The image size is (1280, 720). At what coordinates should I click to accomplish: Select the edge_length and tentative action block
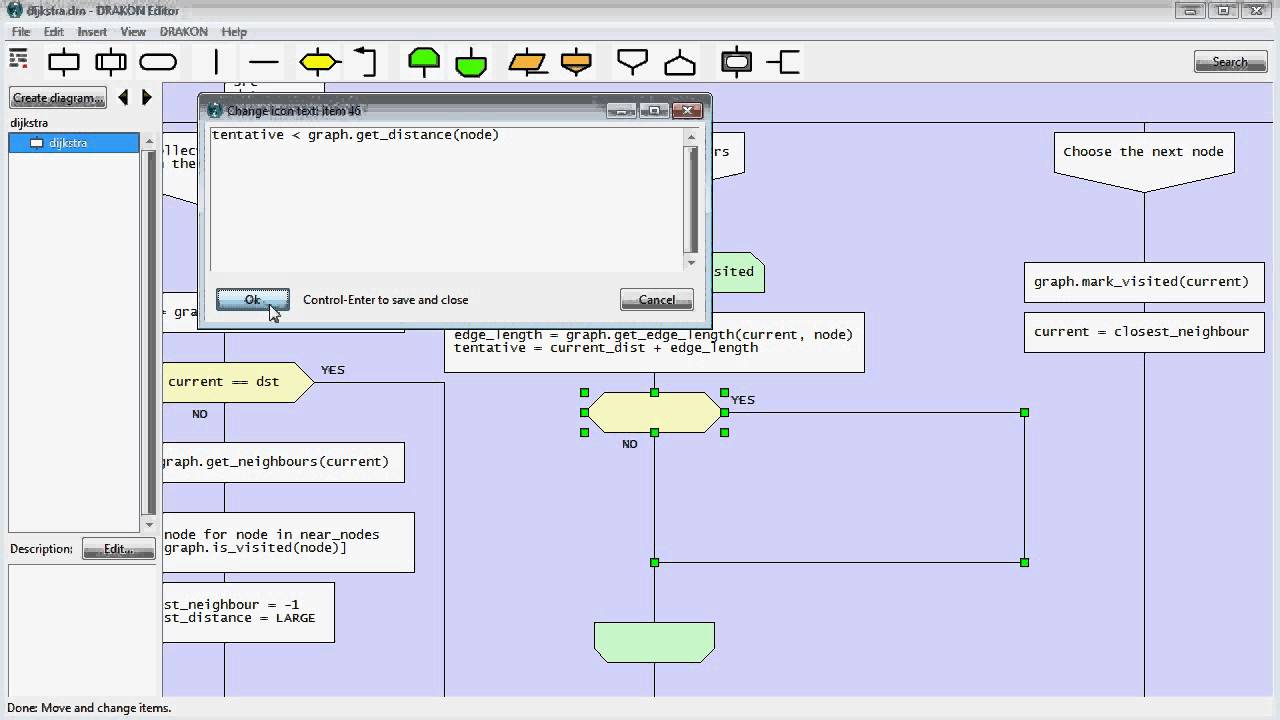[x=654, y=342]
